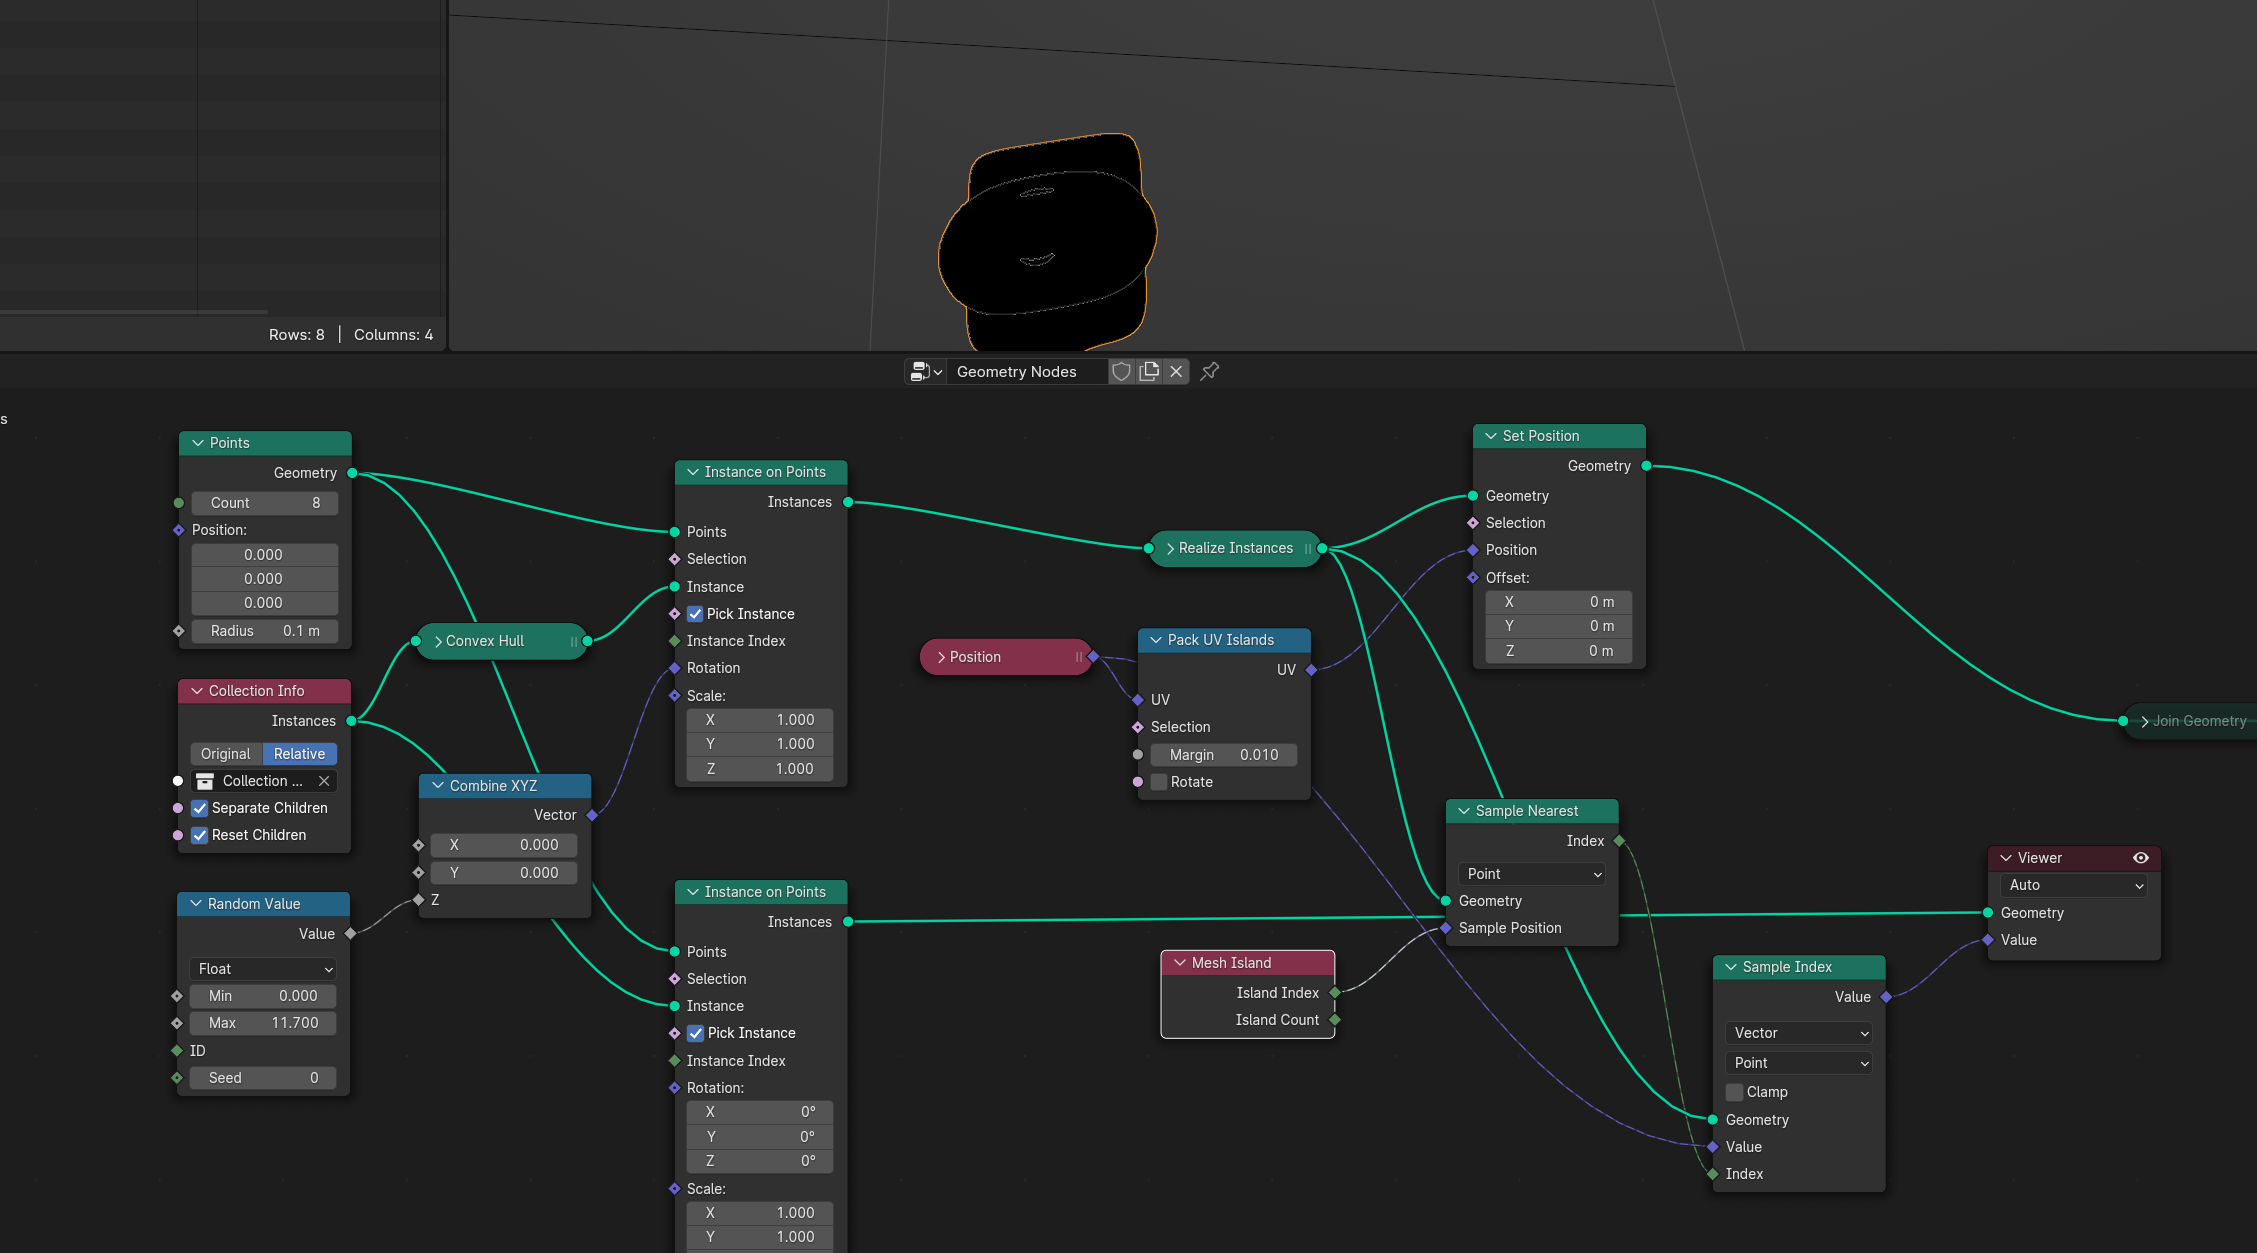Clear the Collection field with X icon
The image size is (2257, 1253).
(324, 781)
